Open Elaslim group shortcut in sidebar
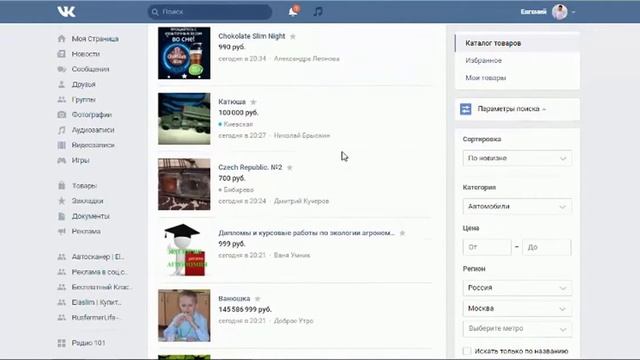The image size is (640, 360). pyautogui.click(x=97, y=302)
